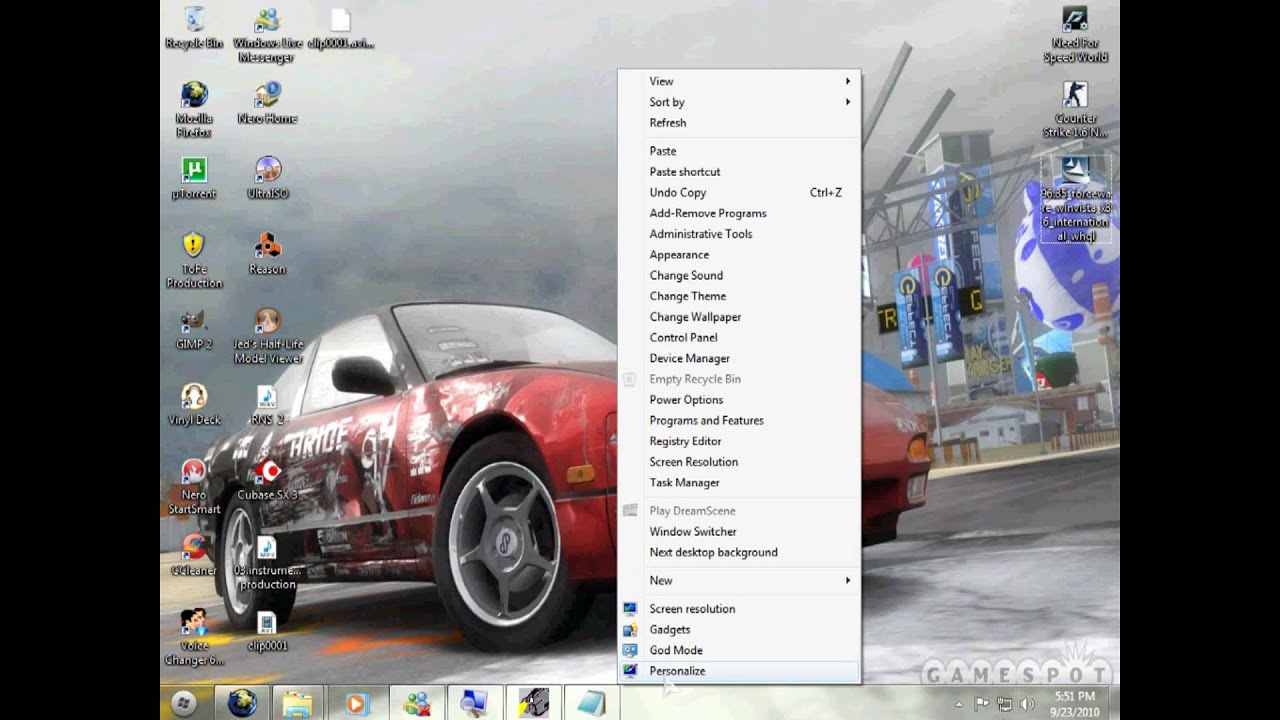Screen dimensions: 1280x720
Task: Select Undo Copy menu entry
Action: (739, 192)
